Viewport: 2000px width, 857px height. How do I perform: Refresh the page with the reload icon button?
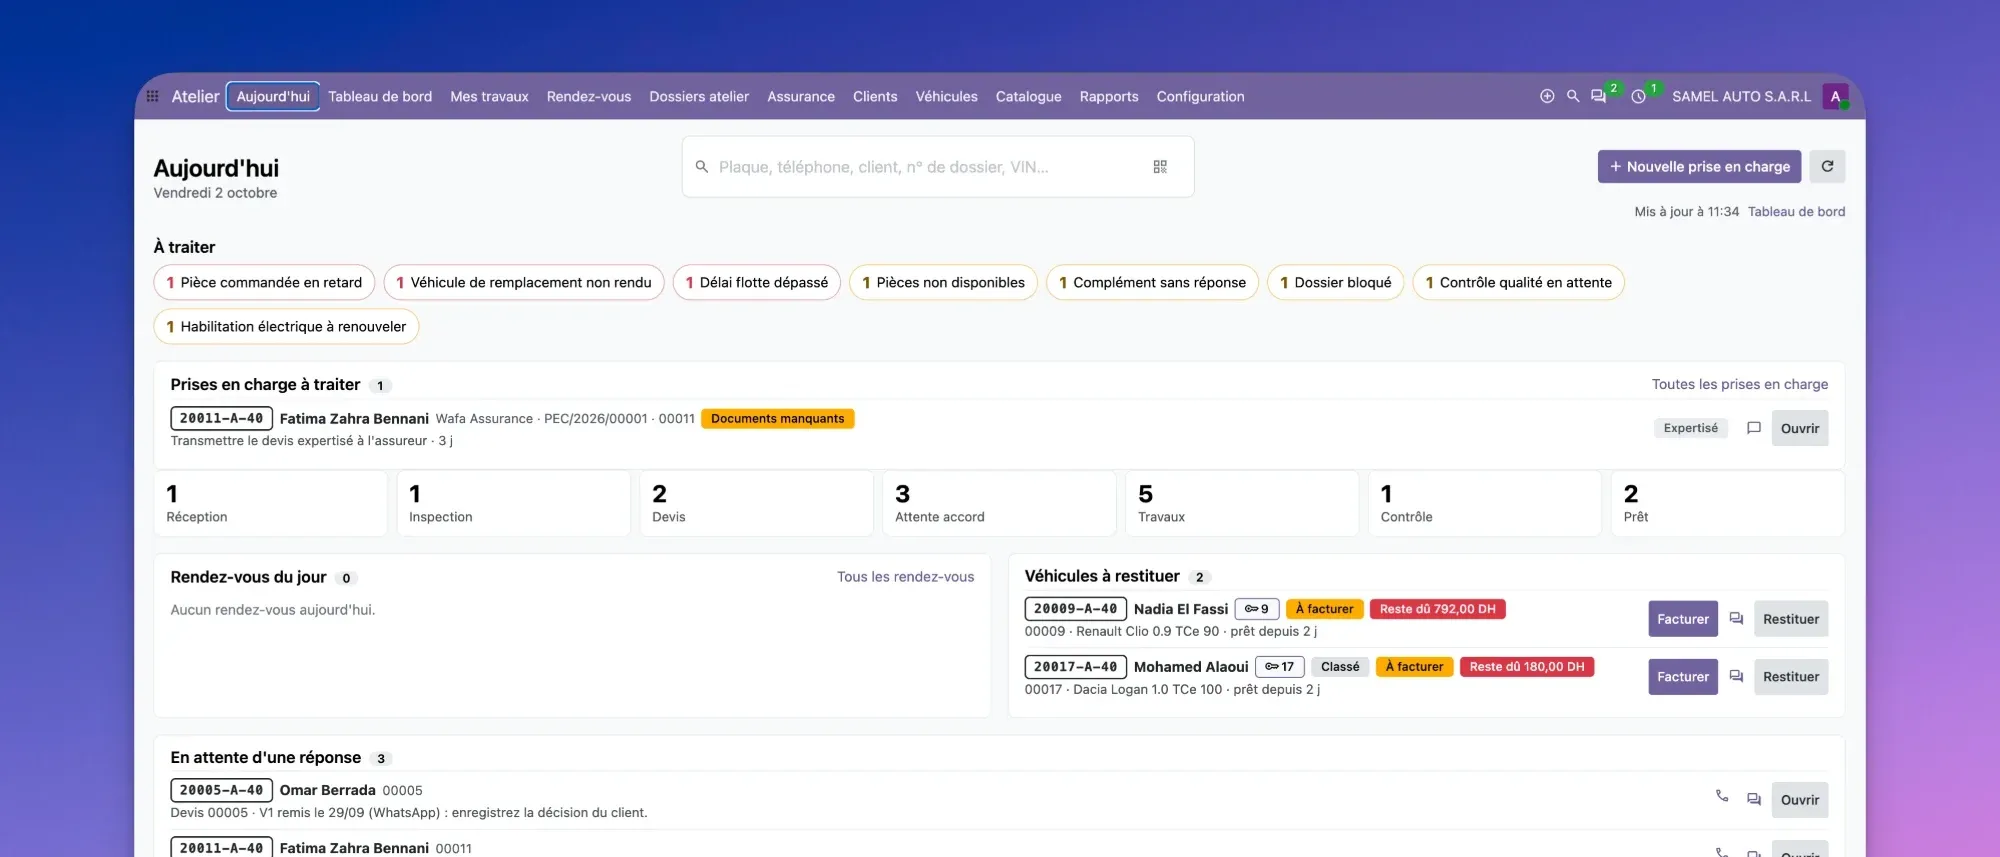[x=1827, y=167]
